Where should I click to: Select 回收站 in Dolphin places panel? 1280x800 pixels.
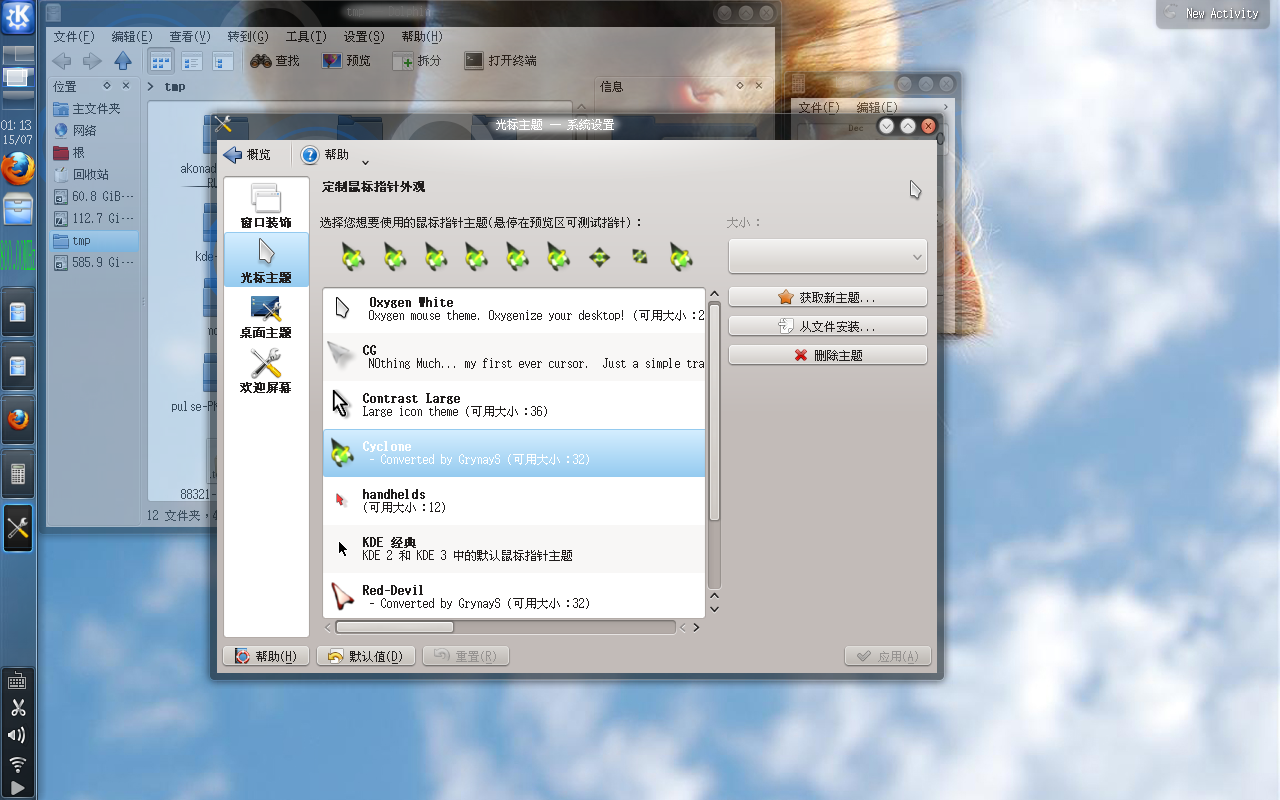pos(94,174)
